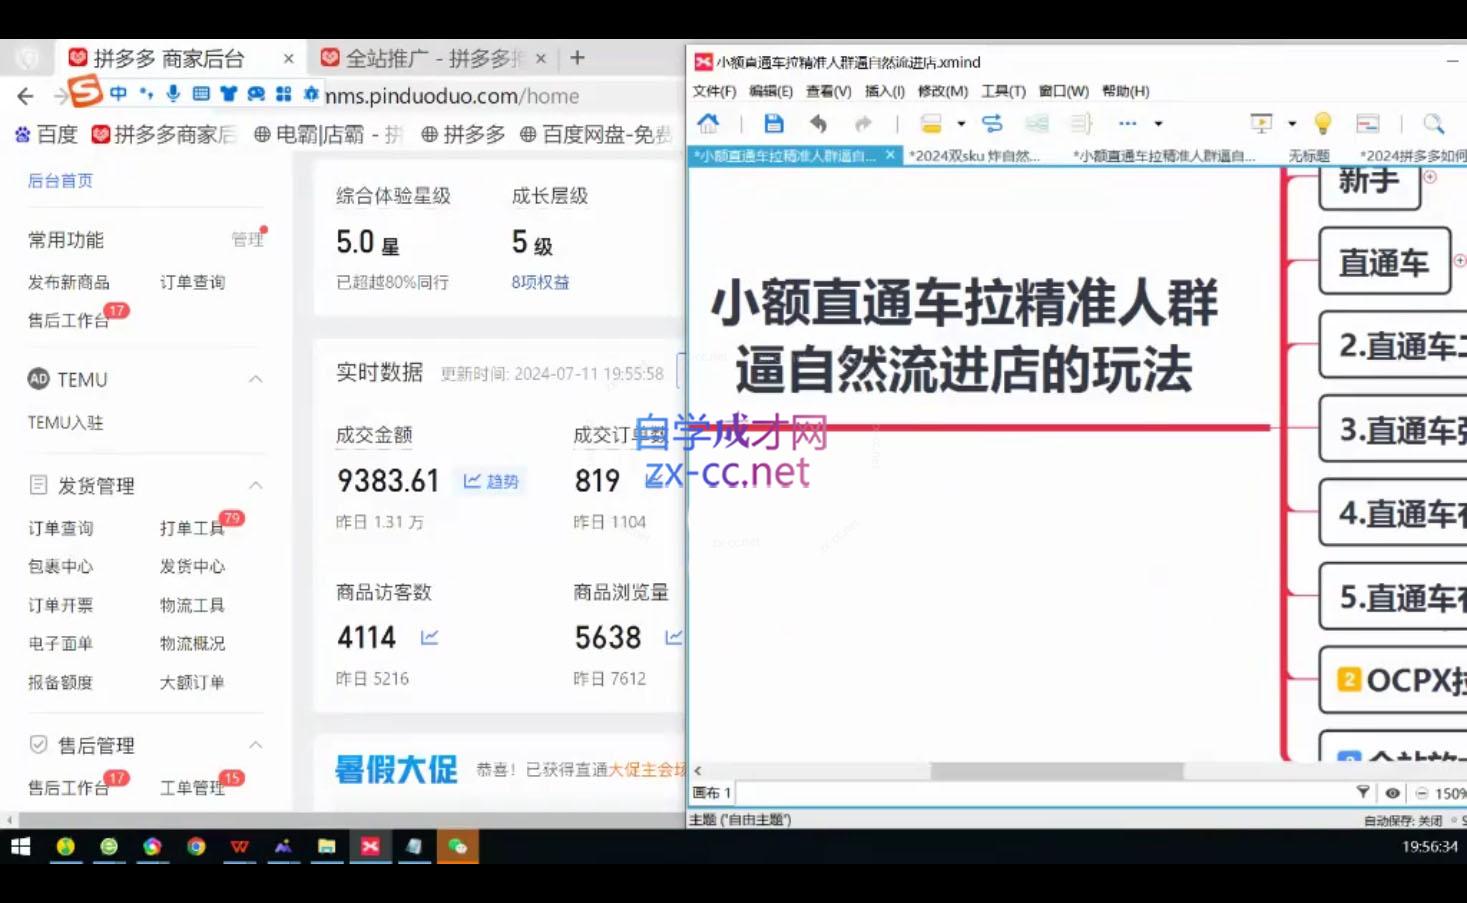Open 发布新商品 in the sidebar
The image size is (1467, 903).
(69, 282)
